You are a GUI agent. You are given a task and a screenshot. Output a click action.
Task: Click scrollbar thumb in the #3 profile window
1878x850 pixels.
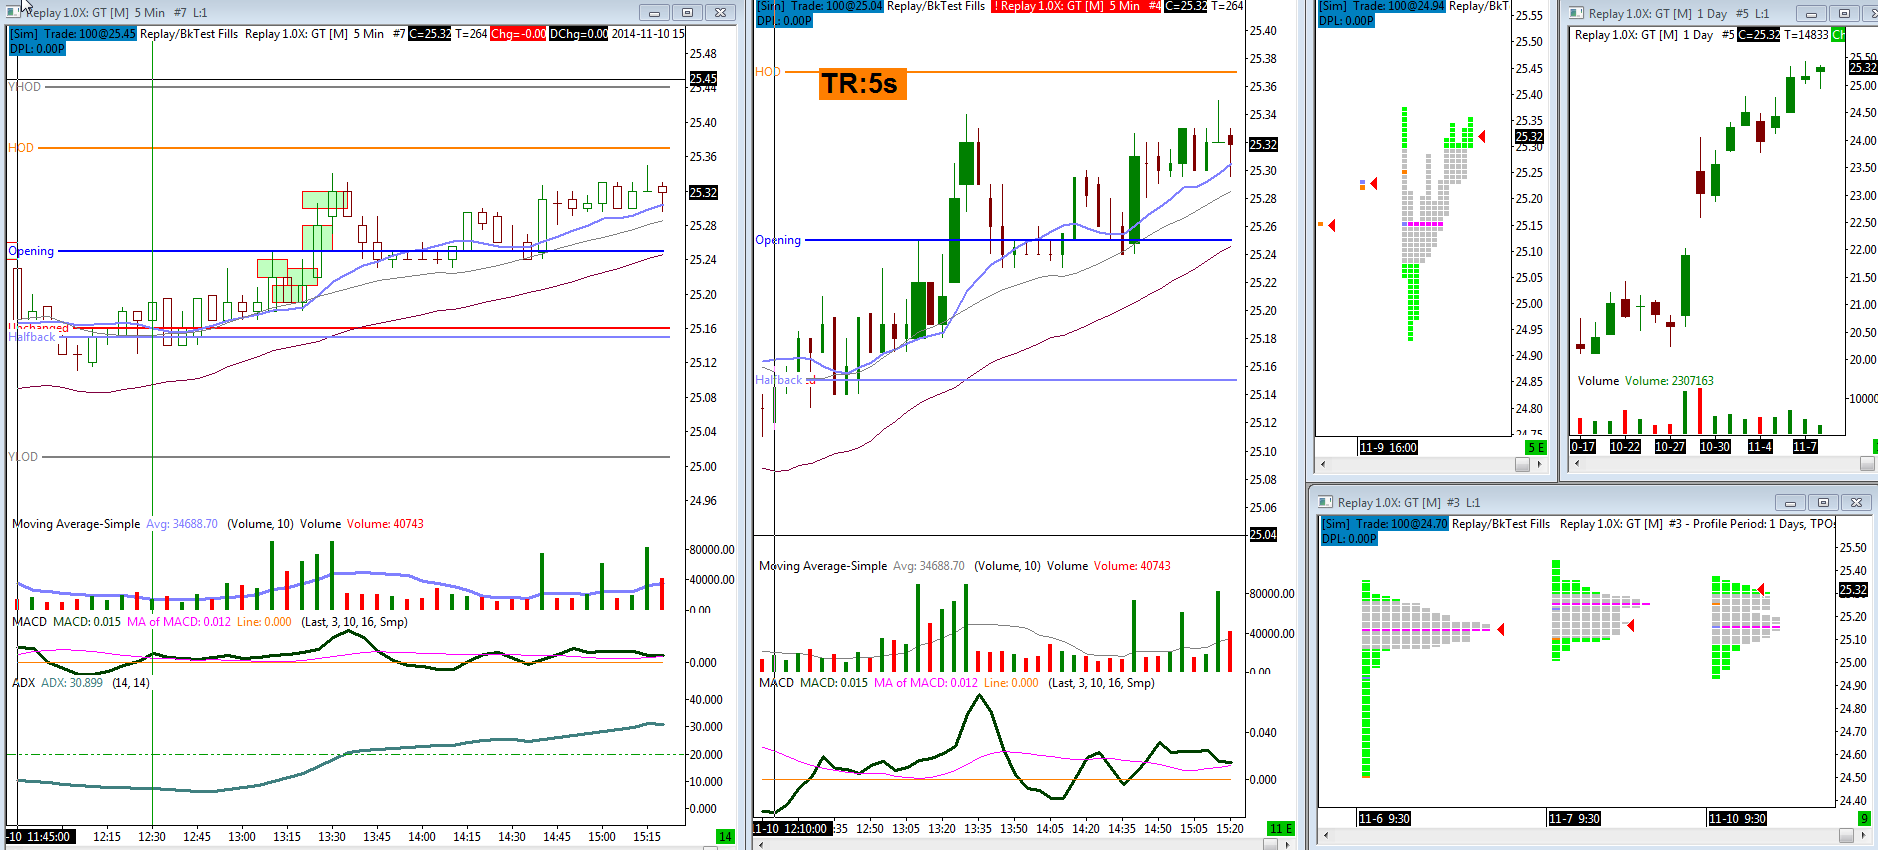pyautogui.click(x=1847, y=835)
